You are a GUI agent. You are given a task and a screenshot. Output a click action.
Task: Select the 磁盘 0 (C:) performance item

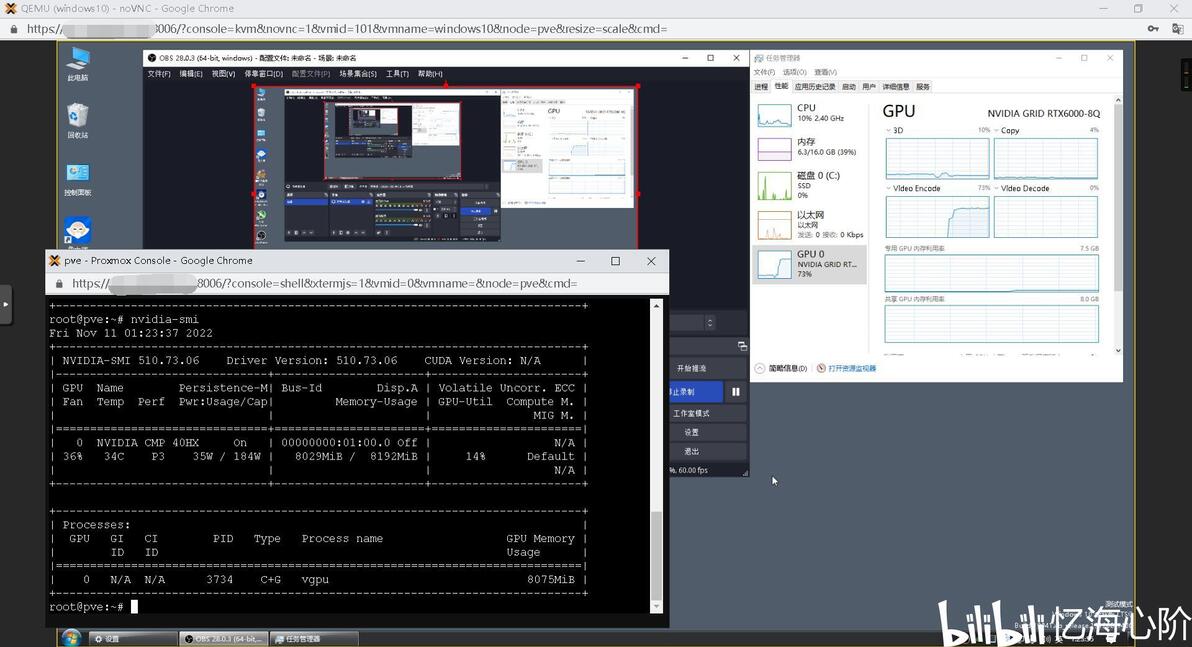coord(810,186)
